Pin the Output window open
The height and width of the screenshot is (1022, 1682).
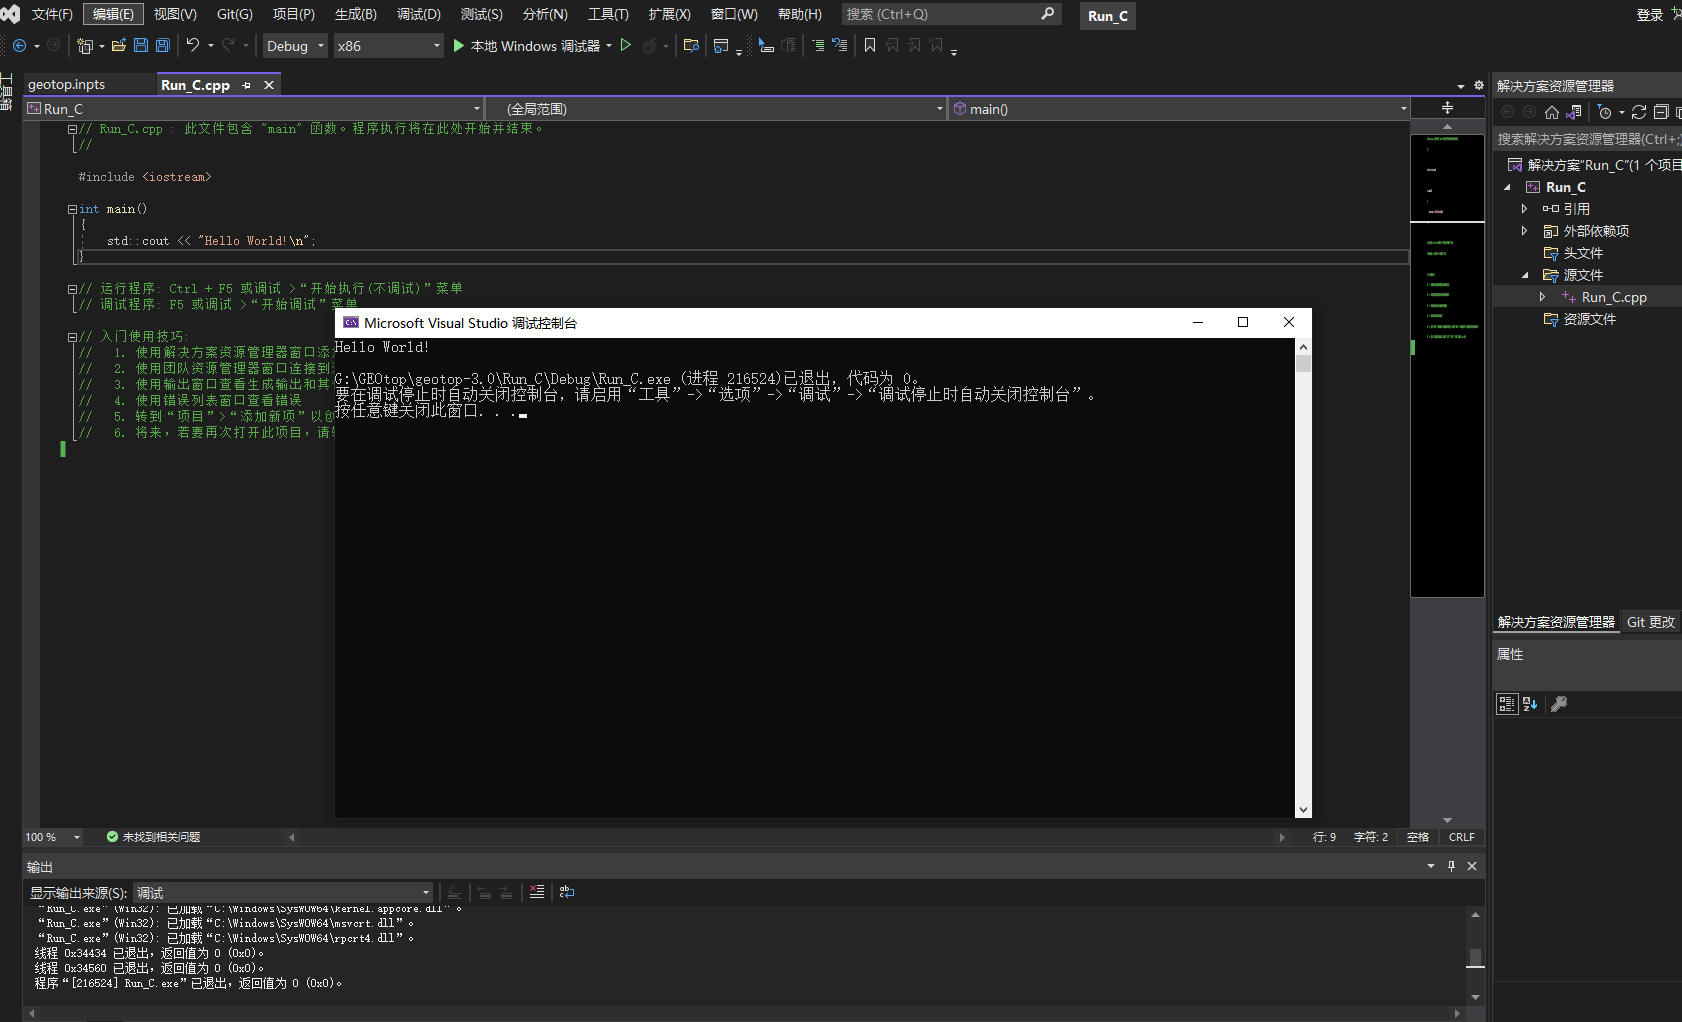click(1451, 866)
